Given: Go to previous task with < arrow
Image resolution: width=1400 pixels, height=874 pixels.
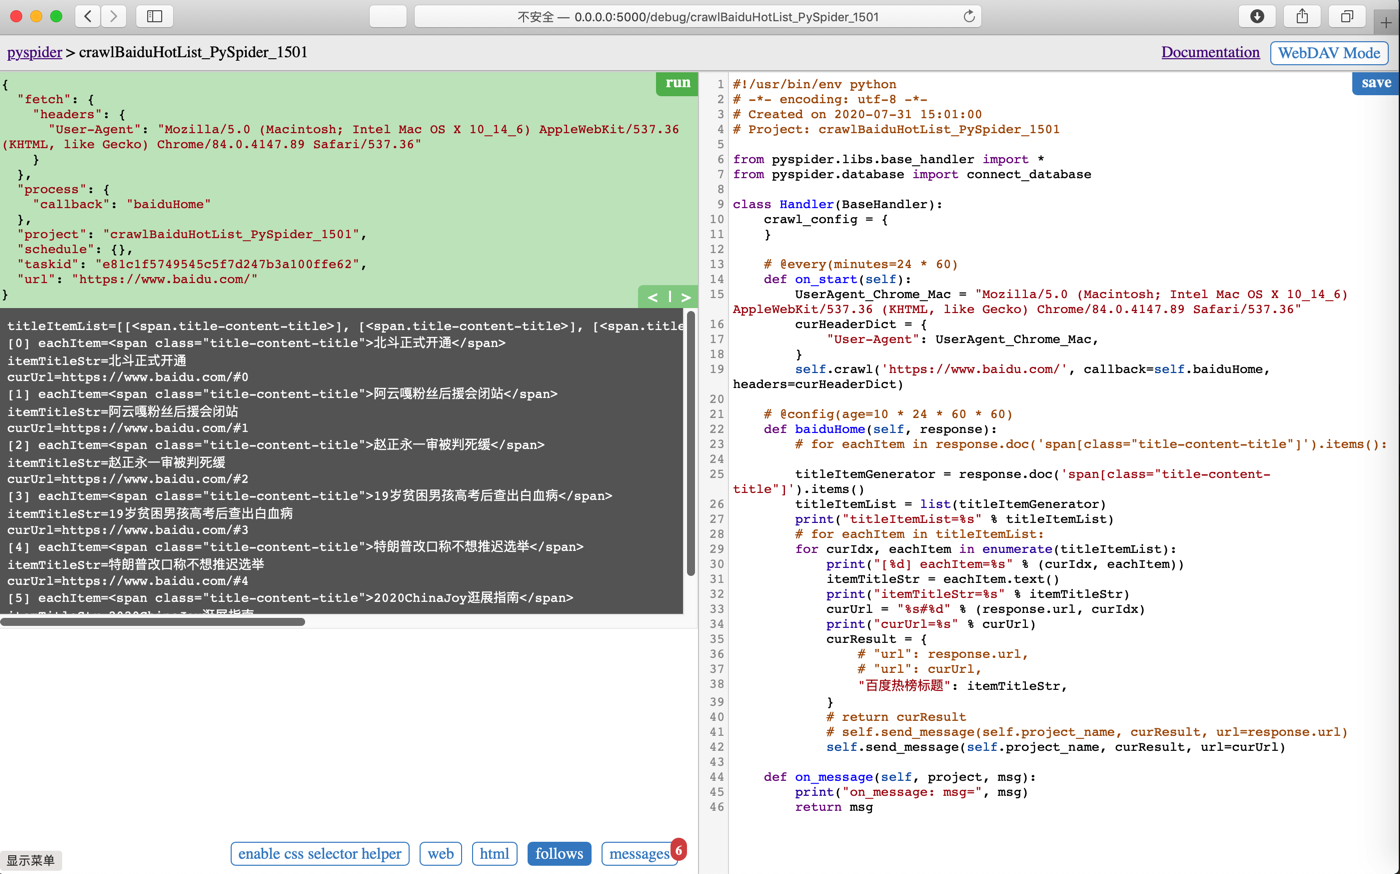Looking at the screenshot, I should [653, 297].
